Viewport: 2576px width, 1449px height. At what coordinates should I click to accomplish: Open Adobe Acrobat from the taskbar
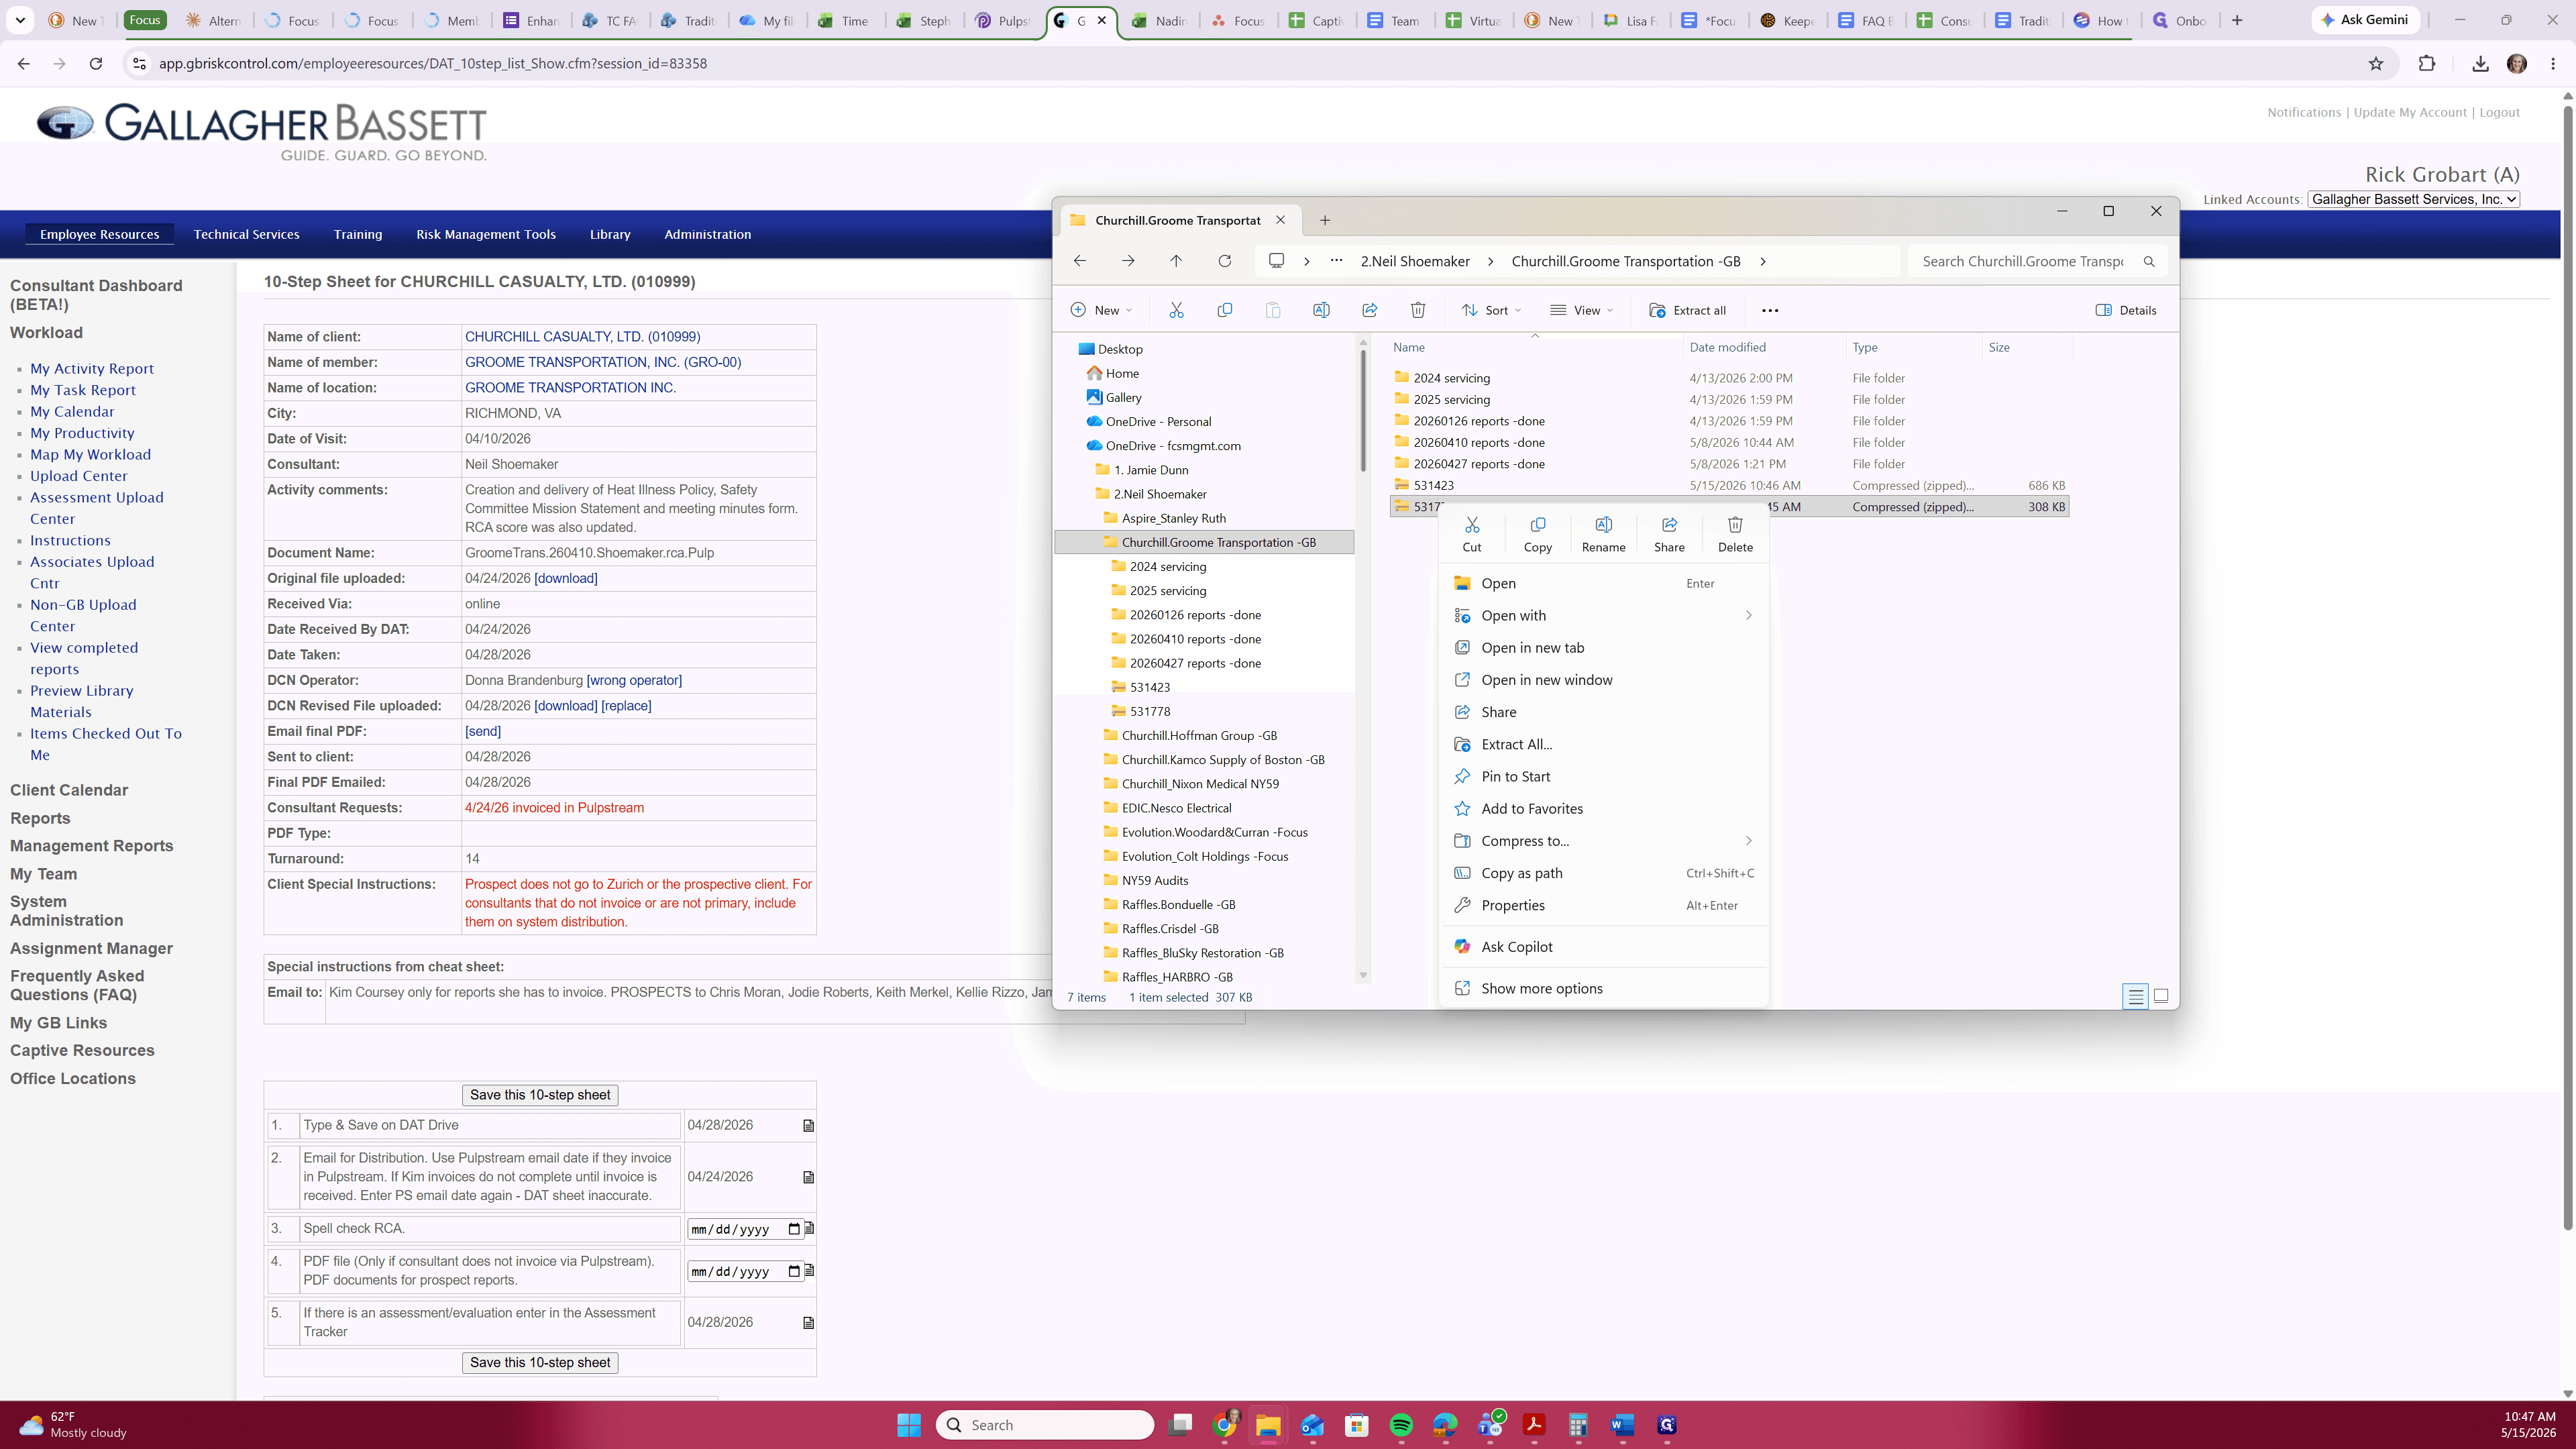coord(1534,1425)
